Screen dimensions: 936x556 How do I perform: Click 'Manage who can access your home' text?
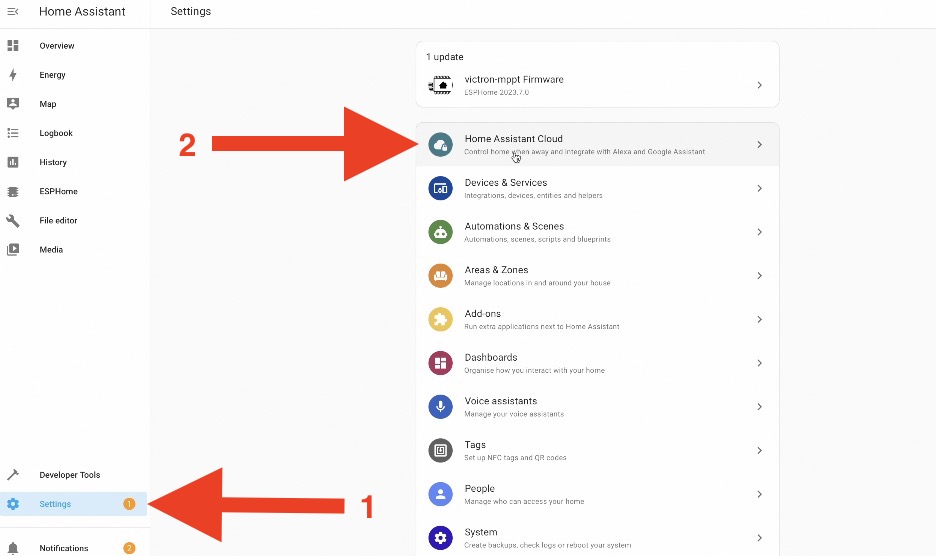[x=524, y=501]
